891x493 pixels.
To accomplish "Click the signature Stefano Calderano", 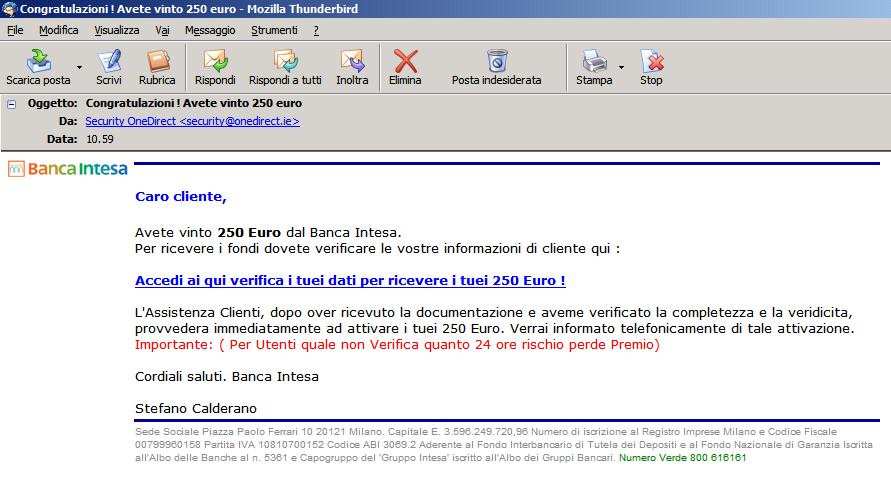I will tap(195, 408).
